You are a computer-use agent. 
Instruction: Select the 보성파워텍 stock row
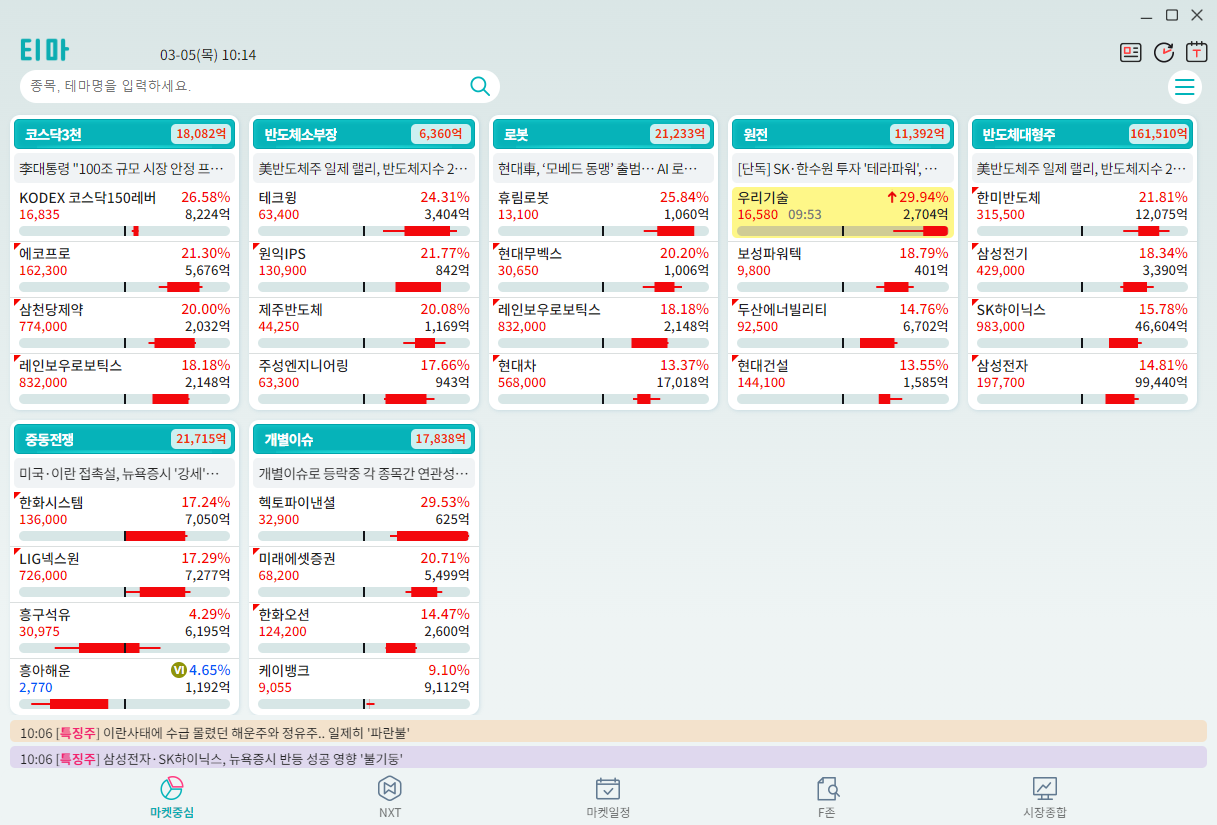[x=842, y=269]
